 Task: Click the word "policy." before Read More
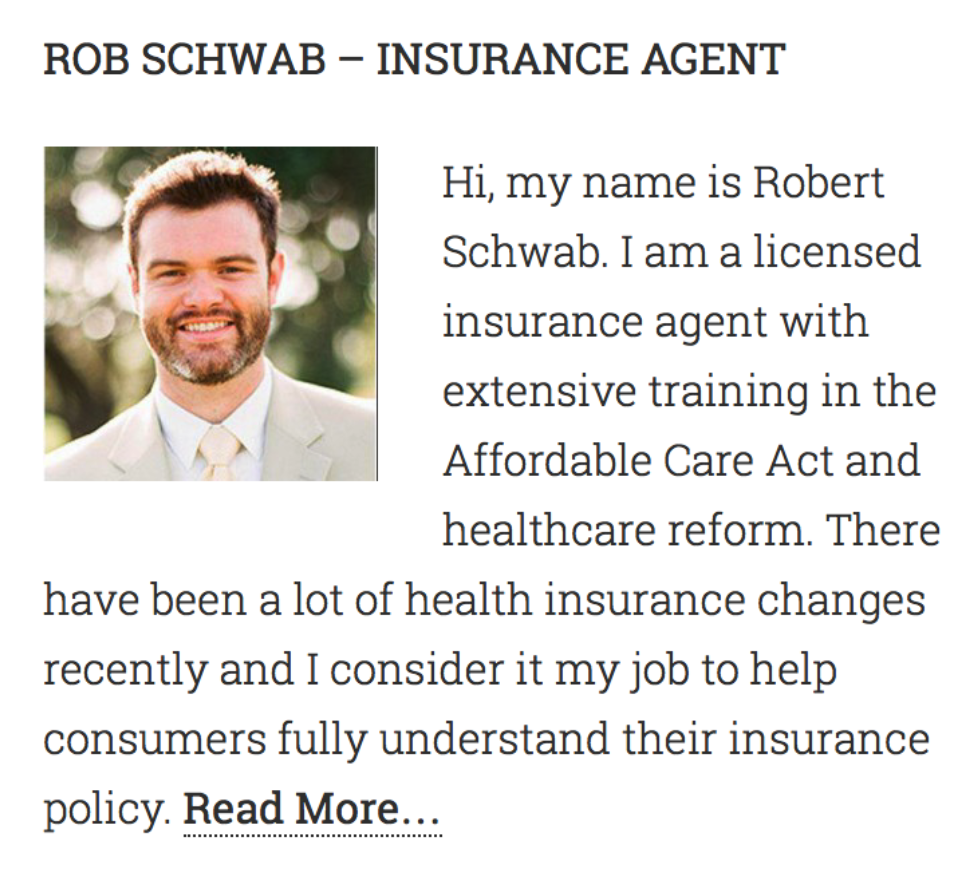[x=107, y=810]
